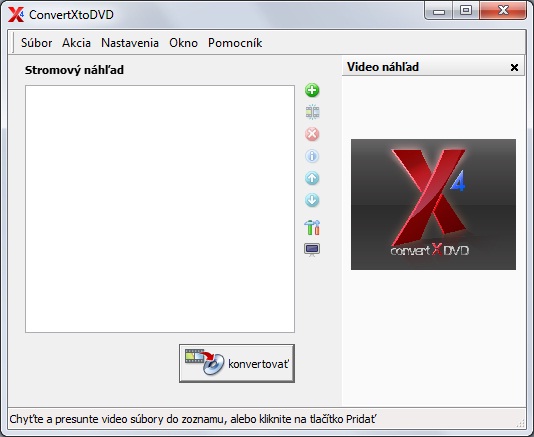The height and width of the screenshot is (437, 534).
Task: Open the Okno menu
Action: tap(183, 43)
